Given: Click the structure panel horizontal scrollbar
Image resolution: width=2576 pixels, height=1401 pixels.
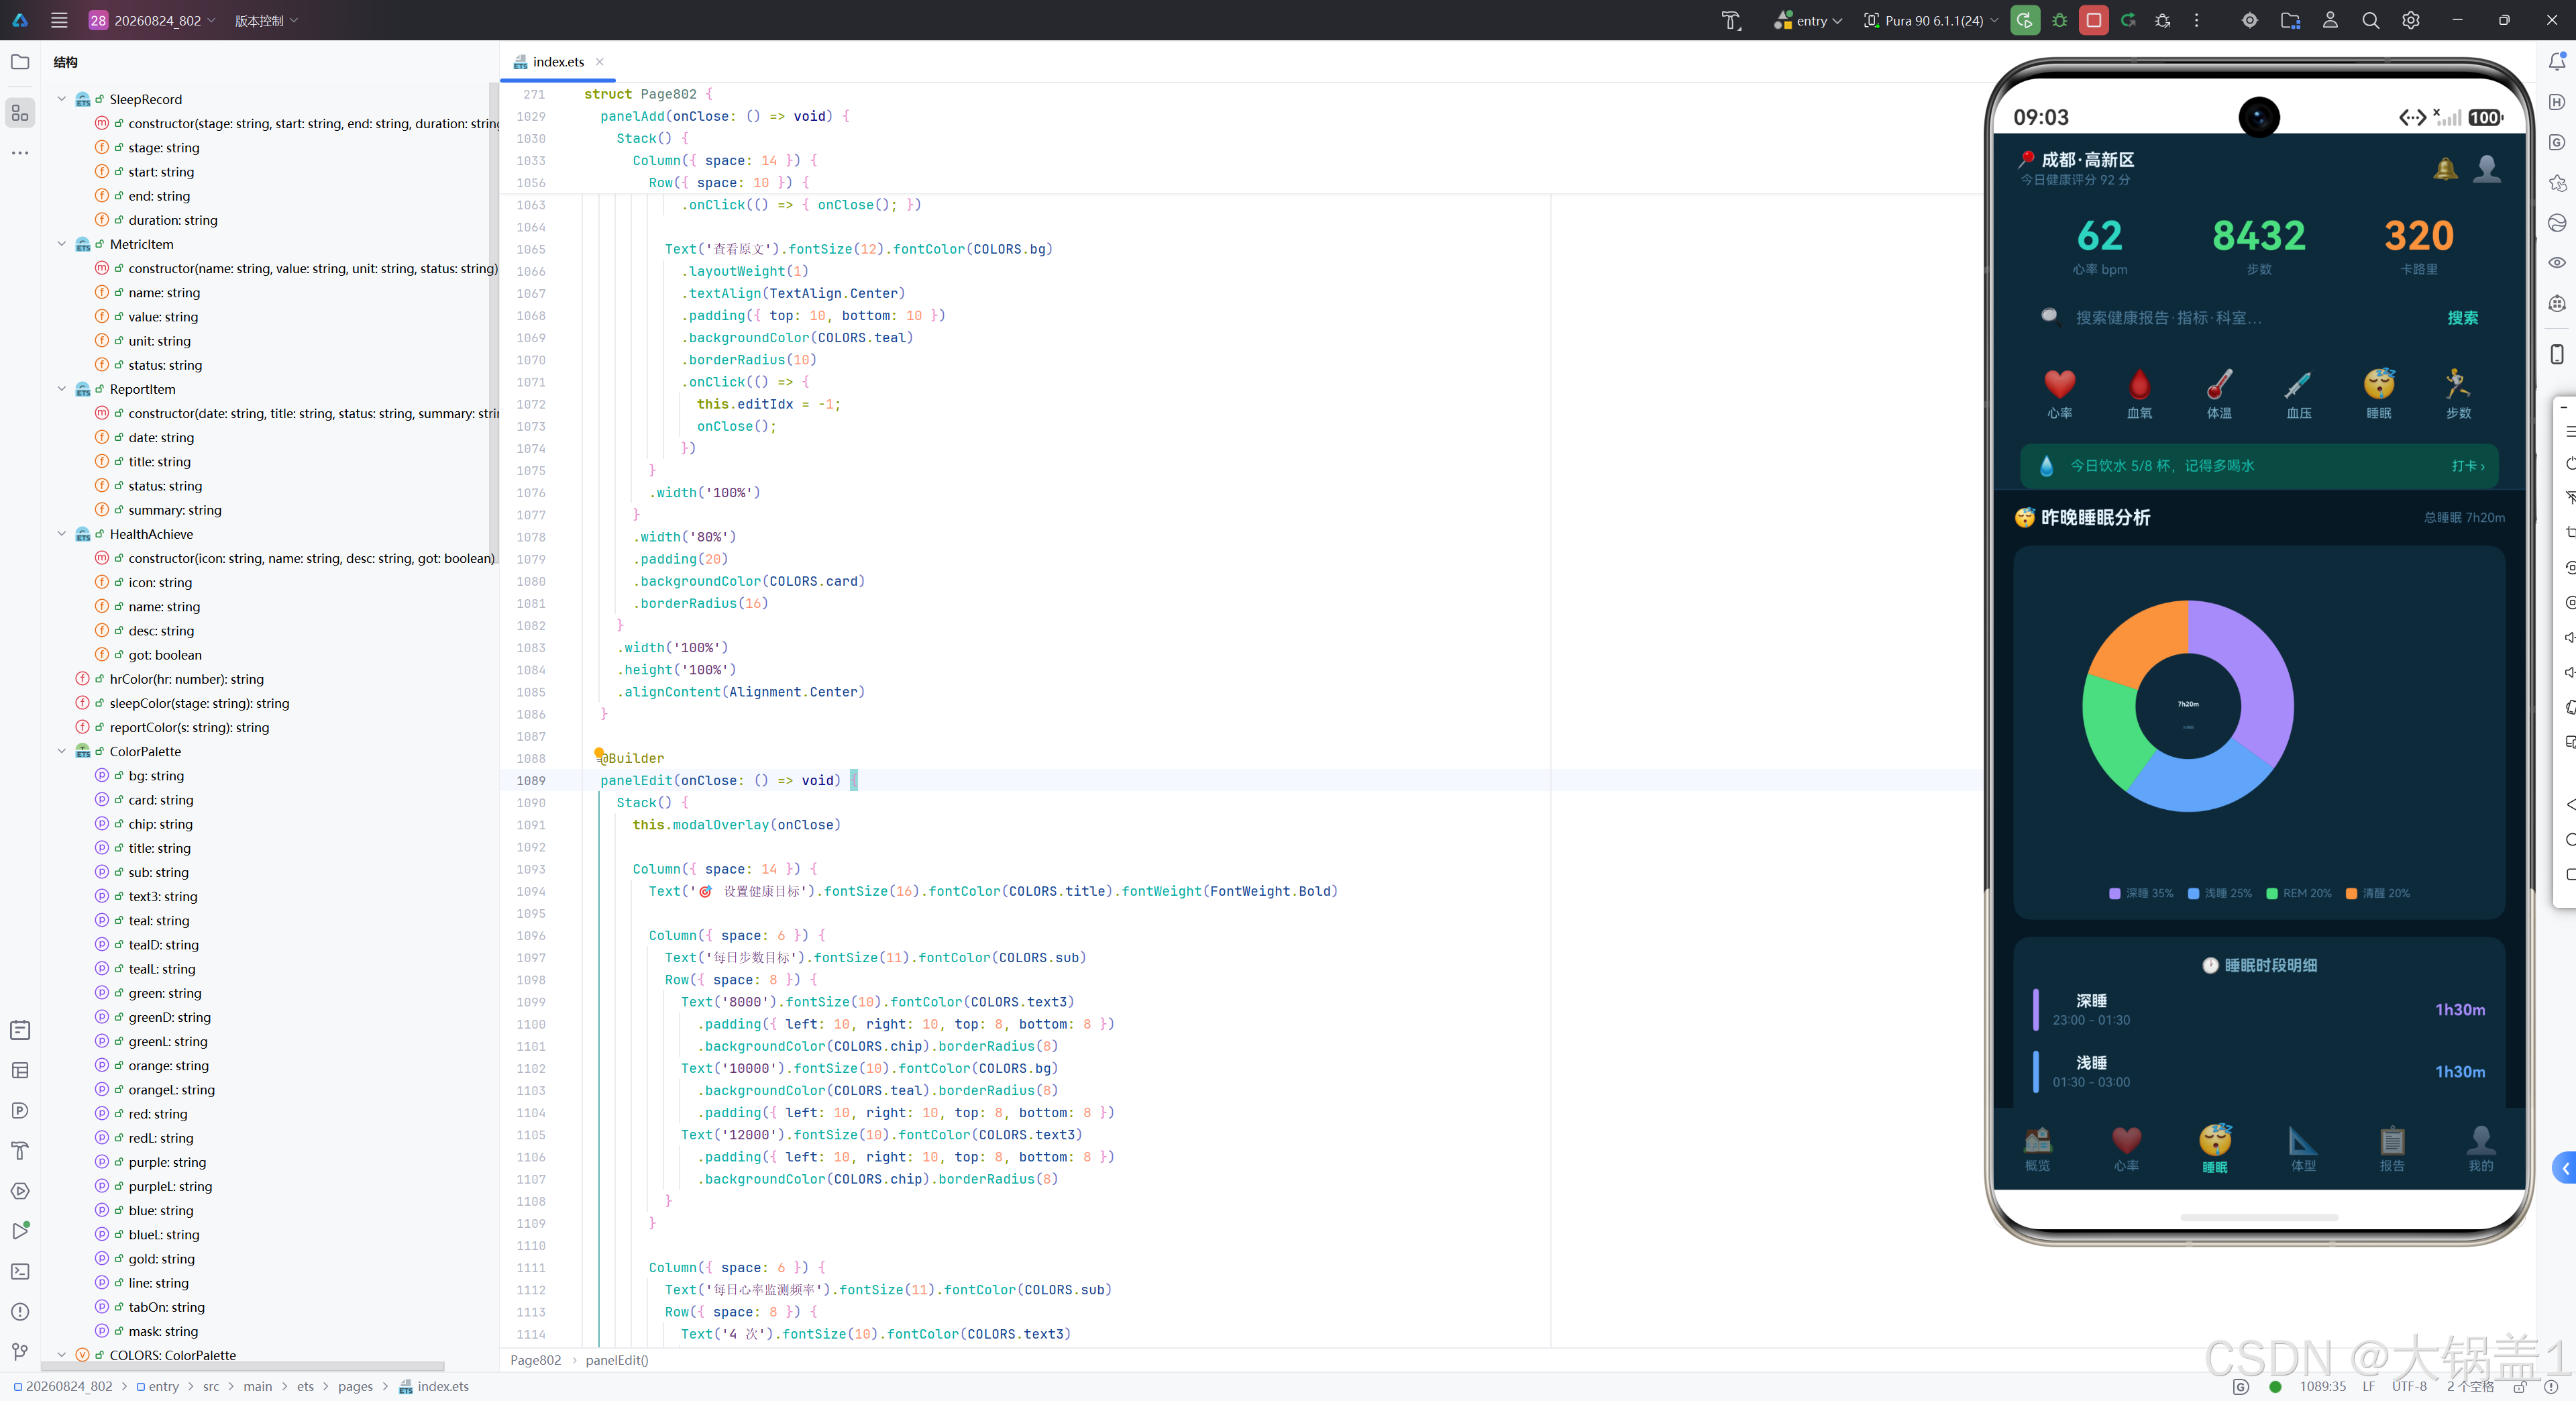Looking at the screenshot, I should pos(243,1365).
